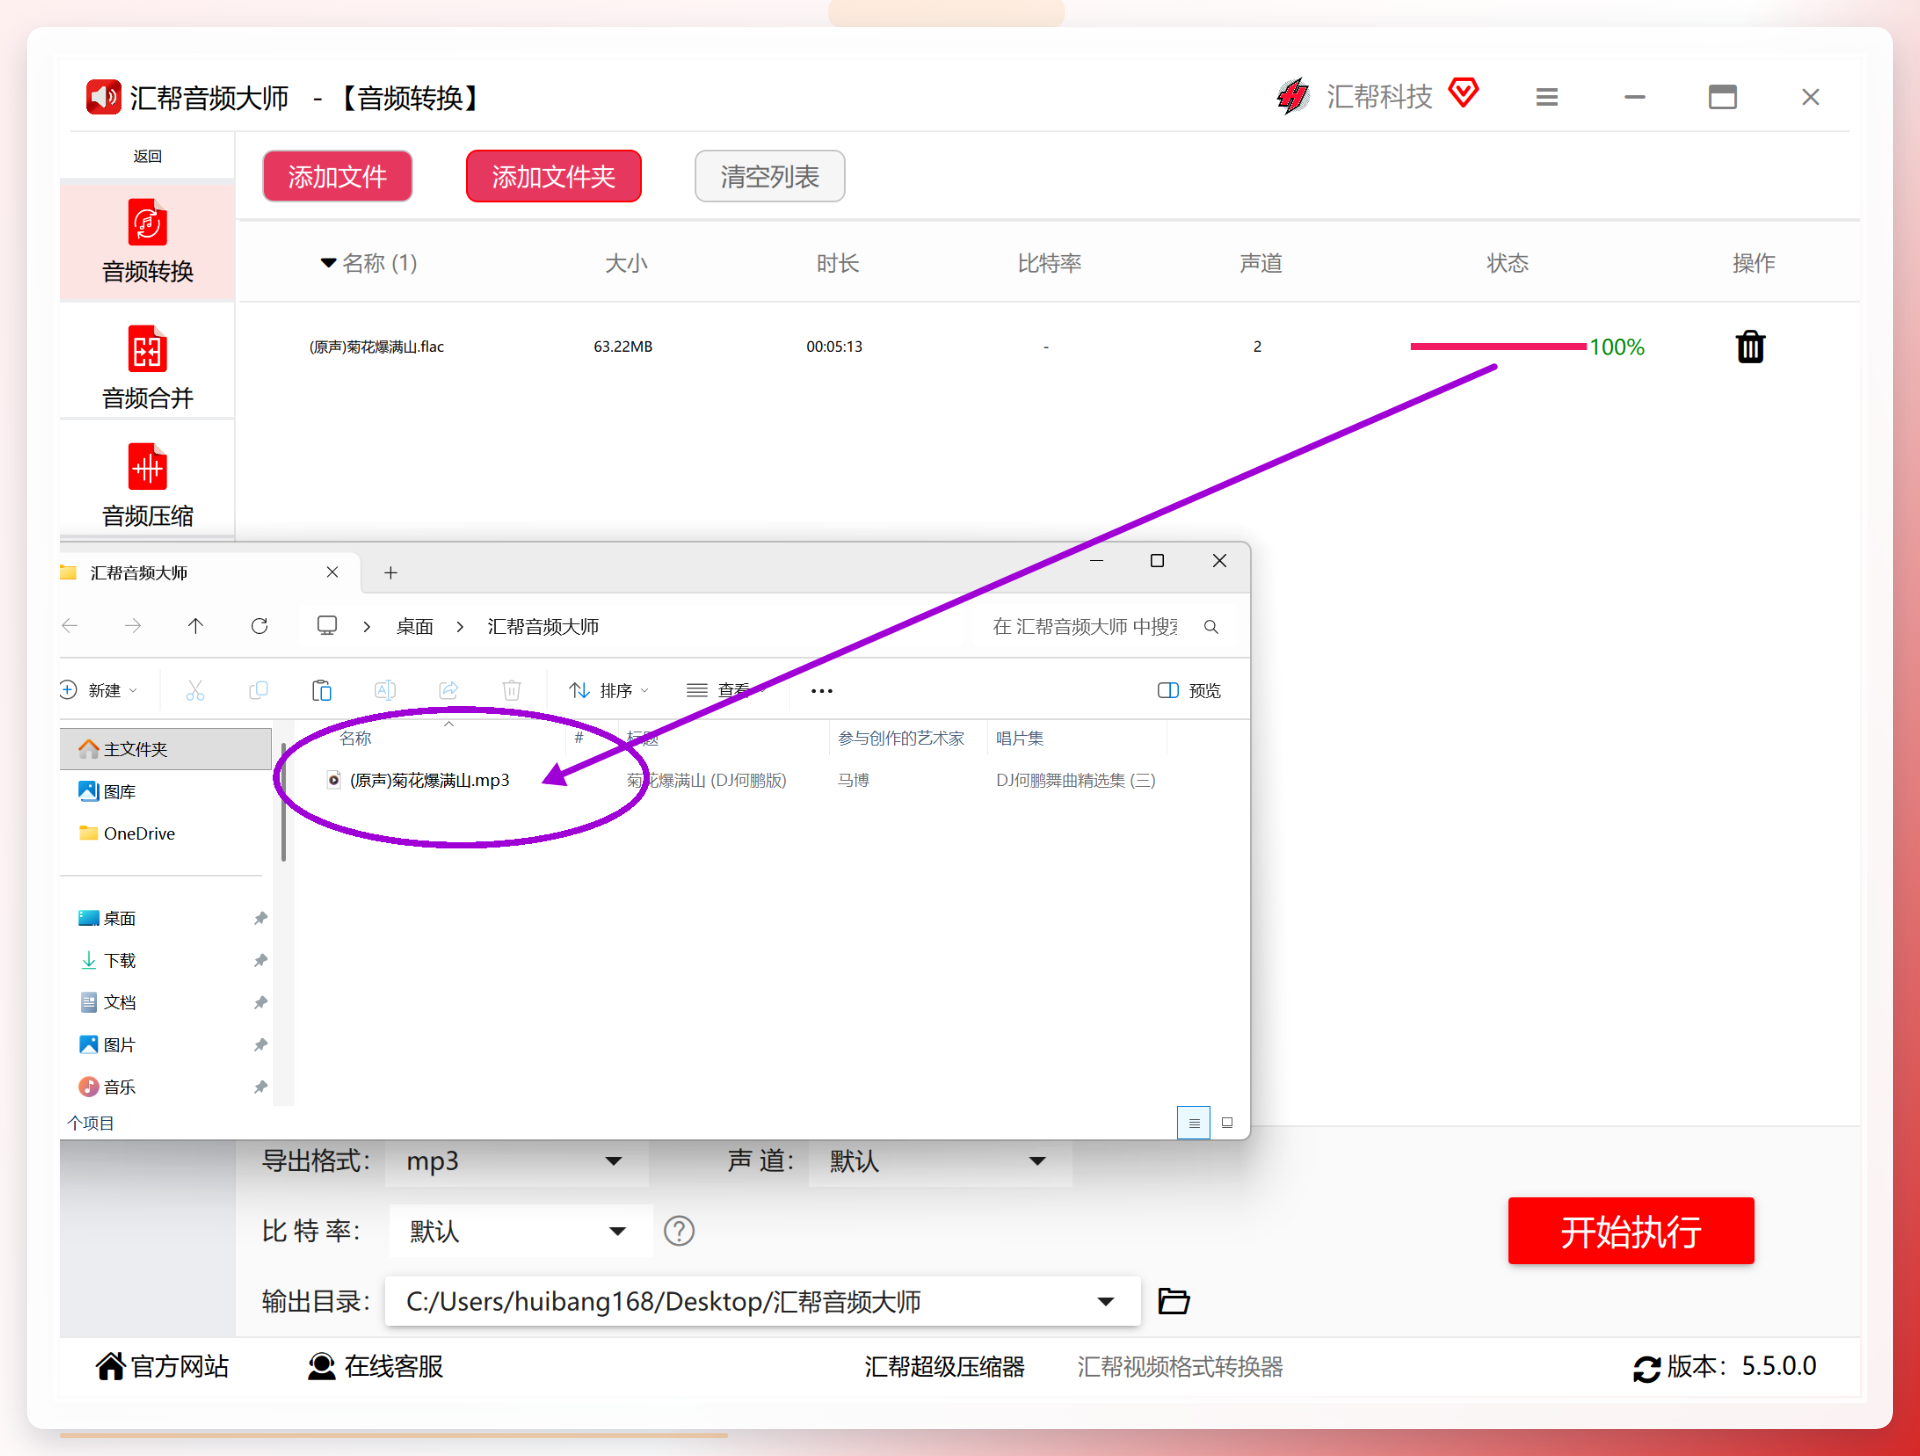The image size is (1920, 1456).
Task: Click the Explorer search input field
Action: [x=1085, y=627]
